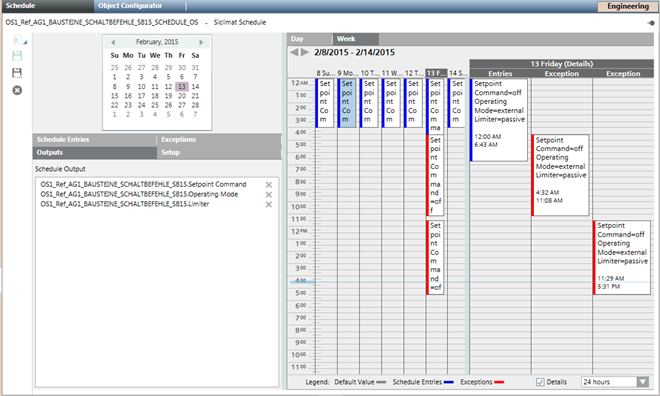The image size is (660, 396).
Task: Click the dark Save As floppy icon
Action: [x=17, y=73]
